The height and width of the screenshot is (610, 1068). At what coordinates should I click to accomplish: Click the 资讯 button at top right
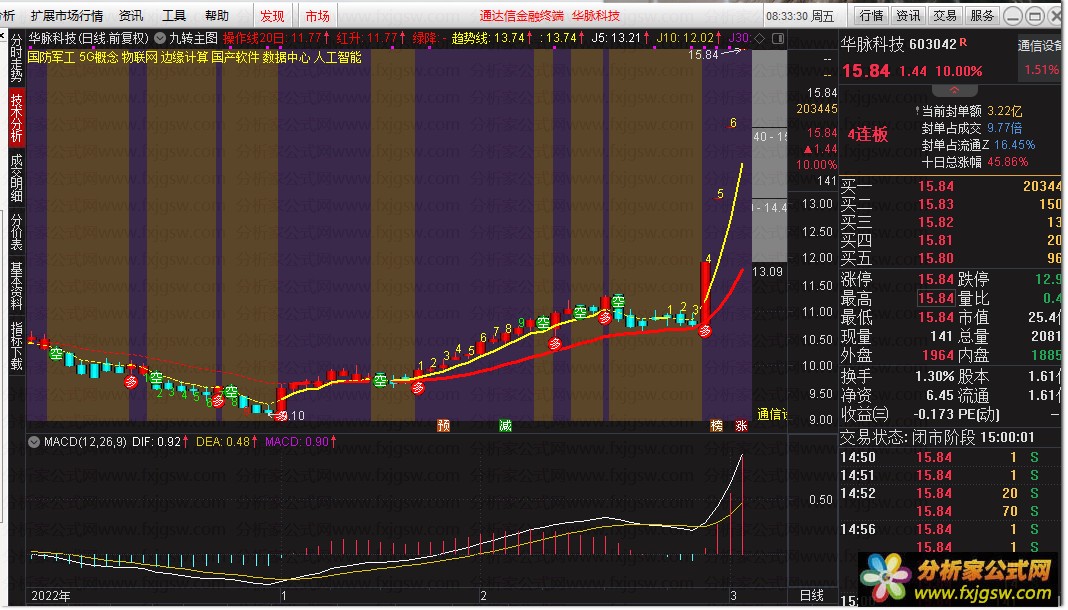click(x=908, y=15)
